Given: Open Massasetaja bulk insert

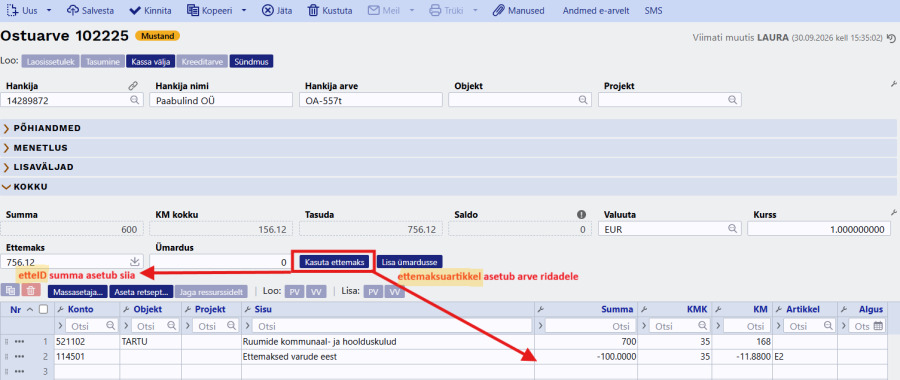Looking at the screenshot, I should pyautogui.click(x=77, y=292).
